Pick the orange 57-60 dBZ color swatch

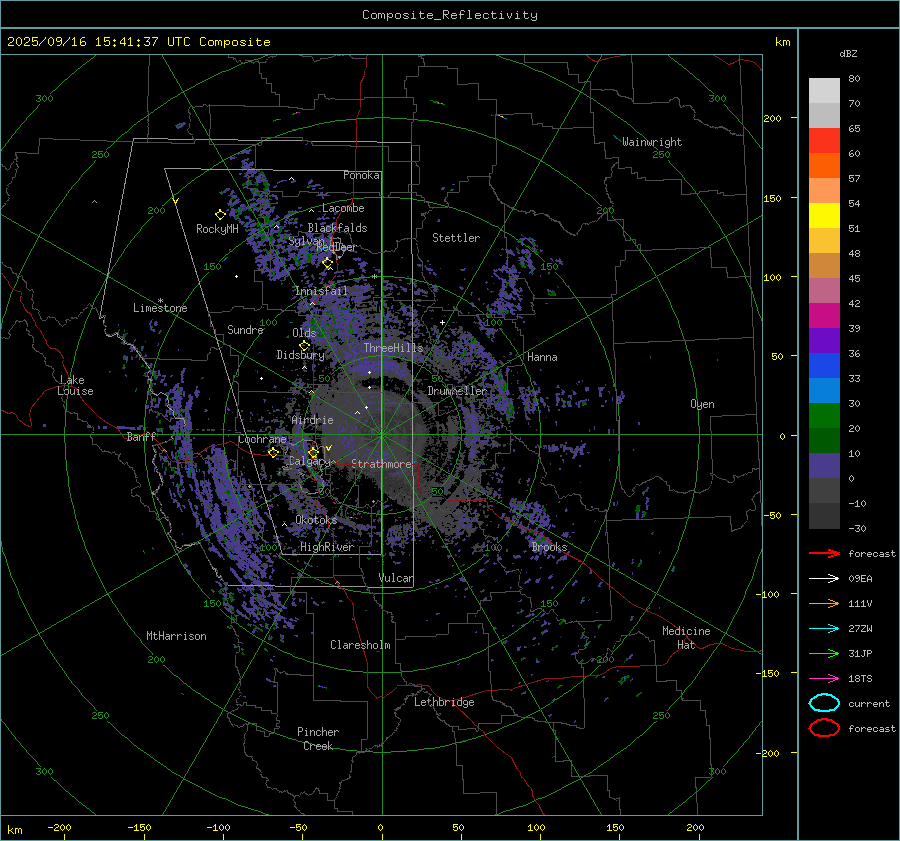tap(824, 166)
